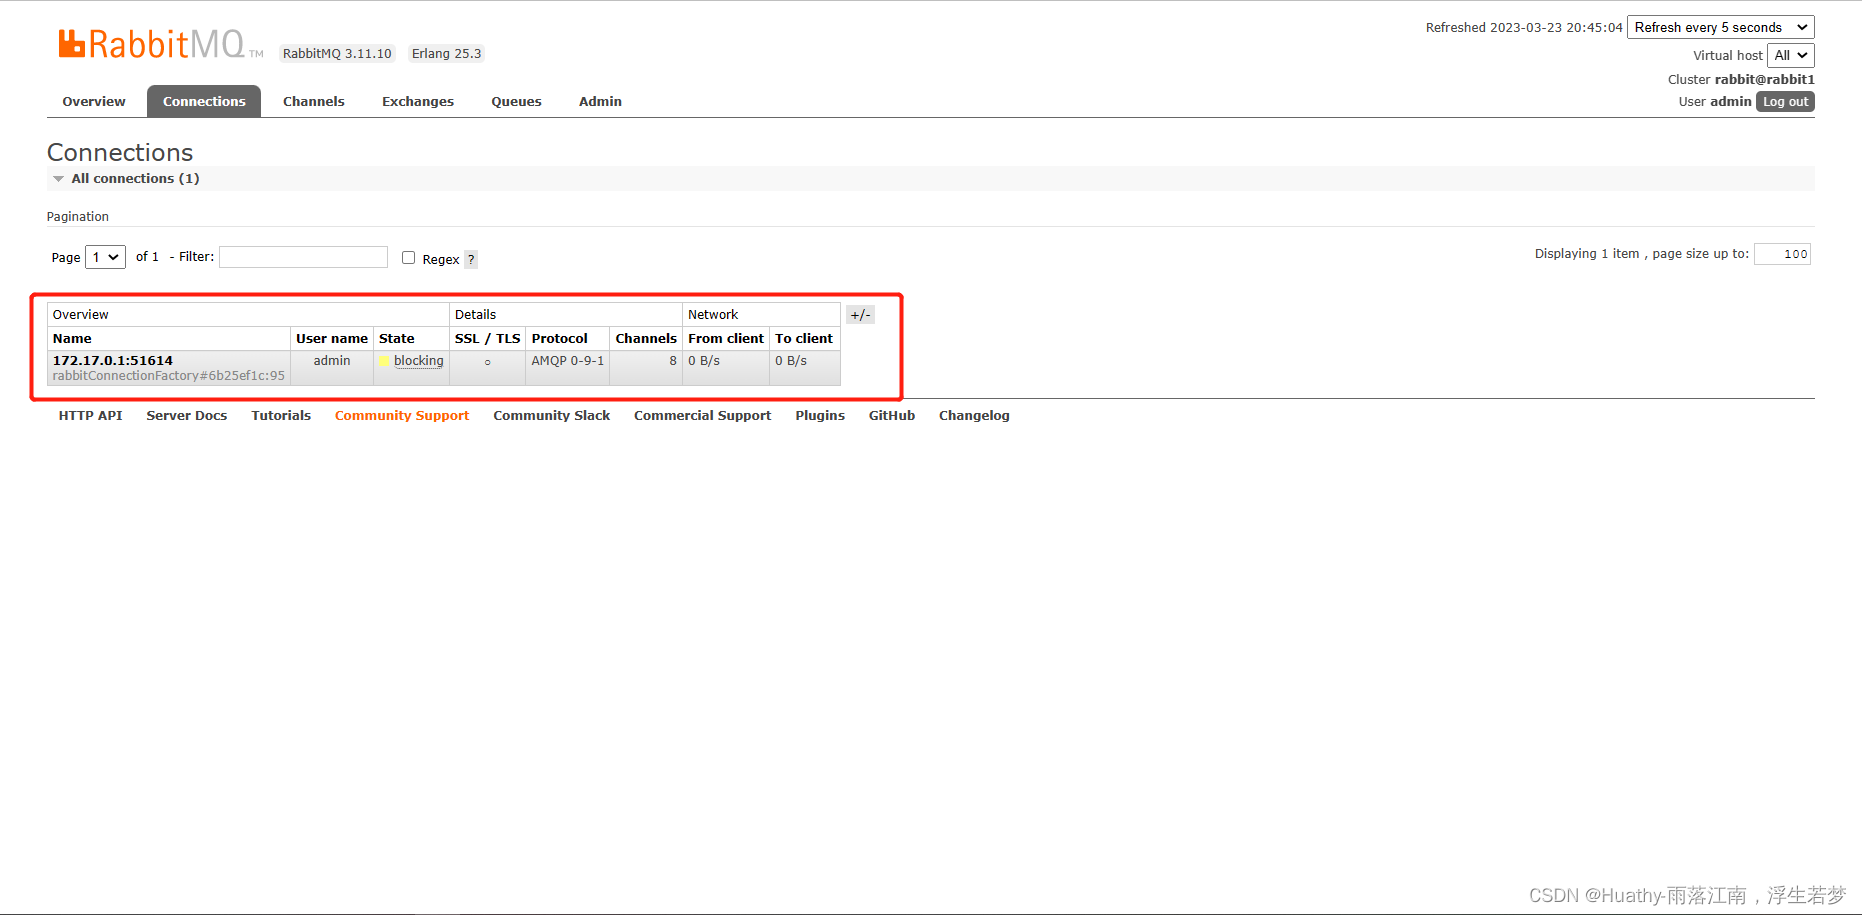Focus the Filter input field
The height and width of the screenshot is (915, 1862).
click(303, 257)
